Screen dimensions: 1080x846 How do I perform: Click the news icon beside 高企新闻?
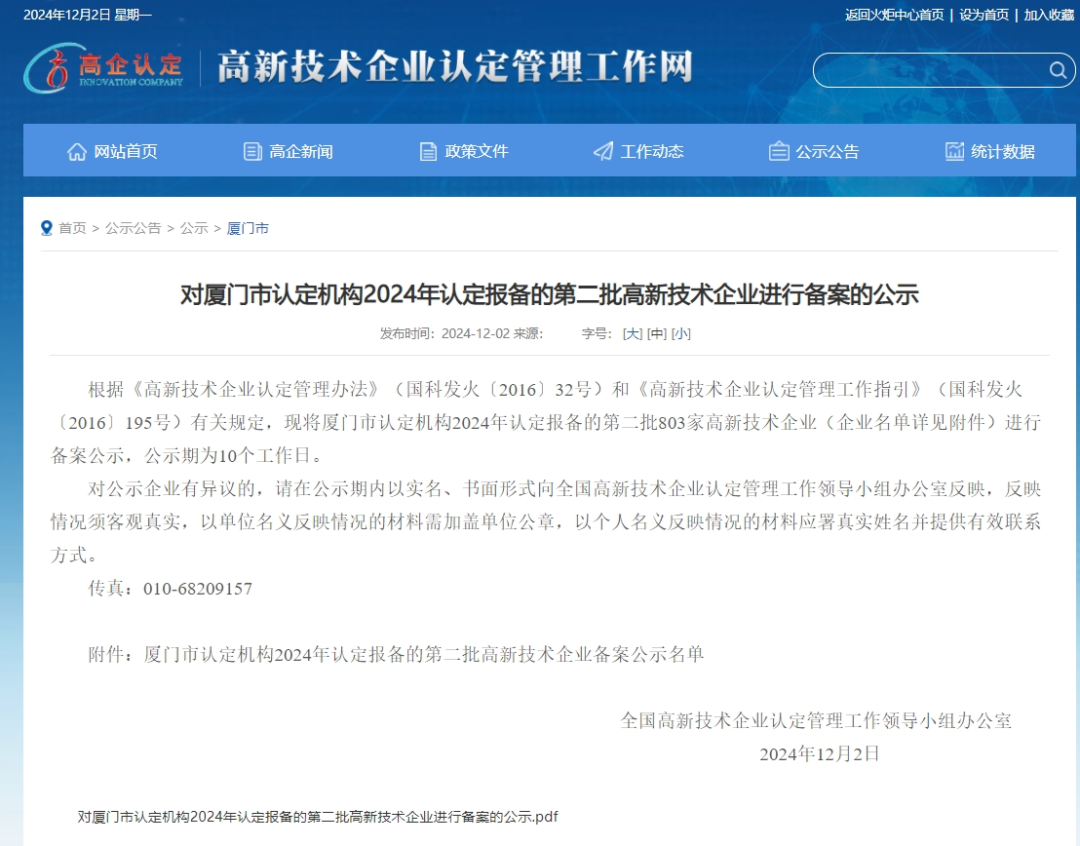(253, 152)
